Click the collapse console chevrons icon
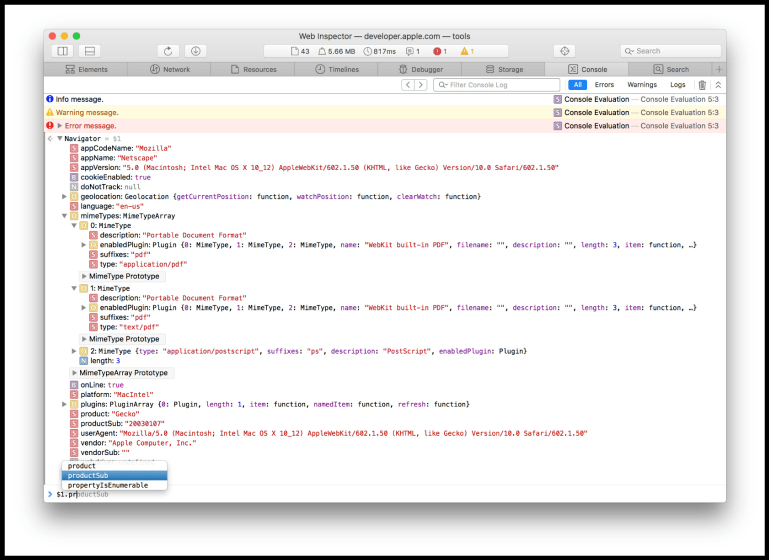 [718, 85]
